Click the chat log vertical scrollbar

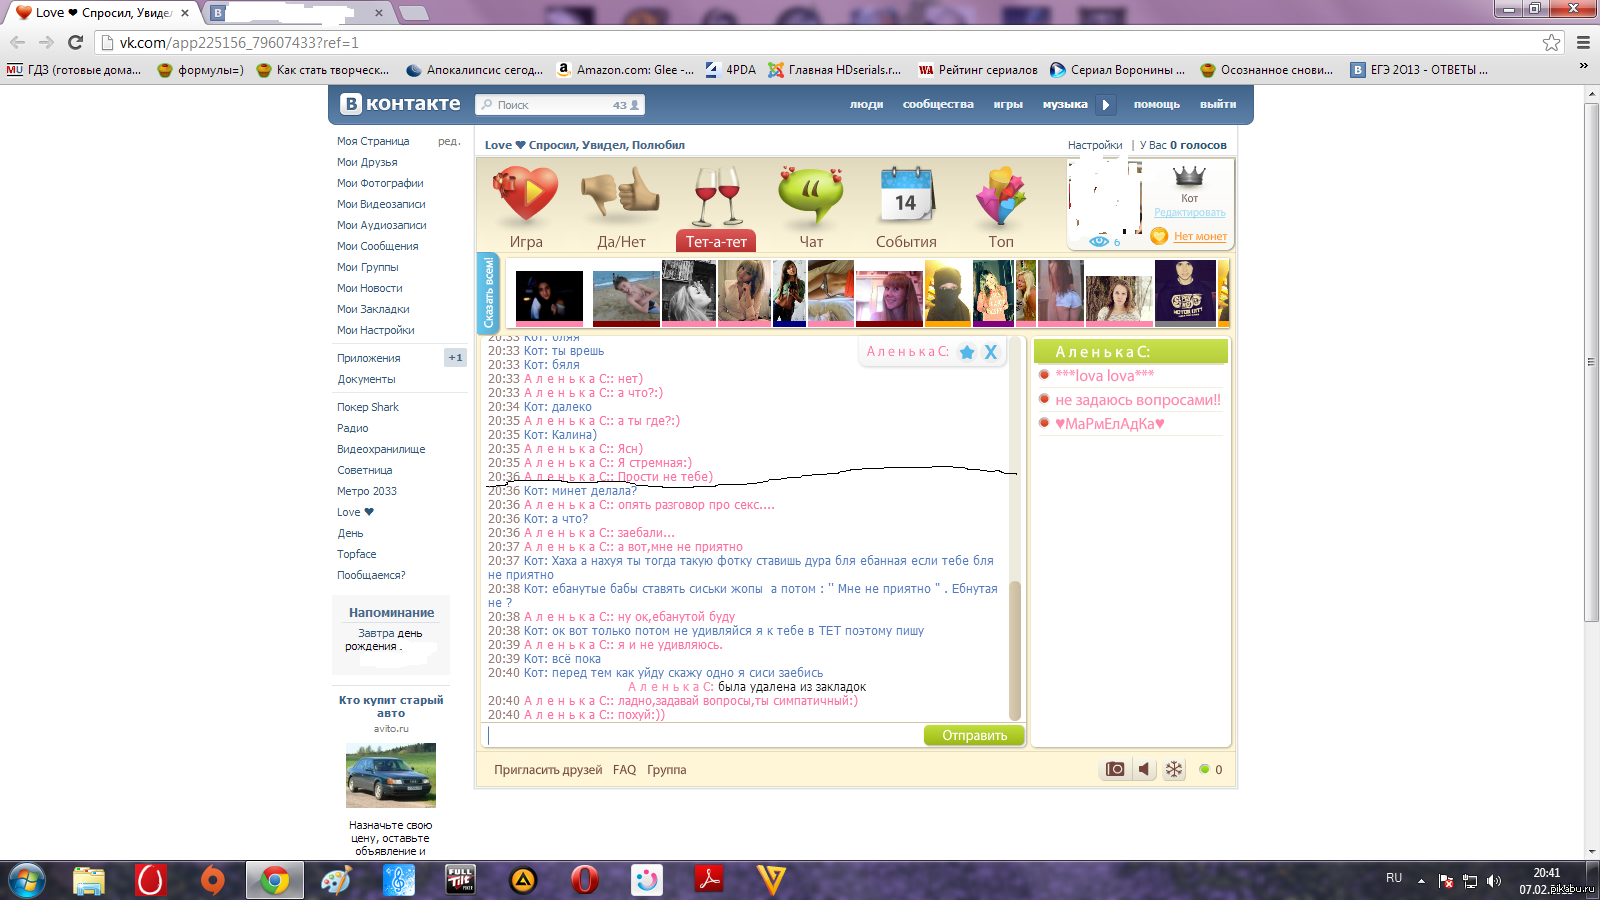coord(1015,650)
